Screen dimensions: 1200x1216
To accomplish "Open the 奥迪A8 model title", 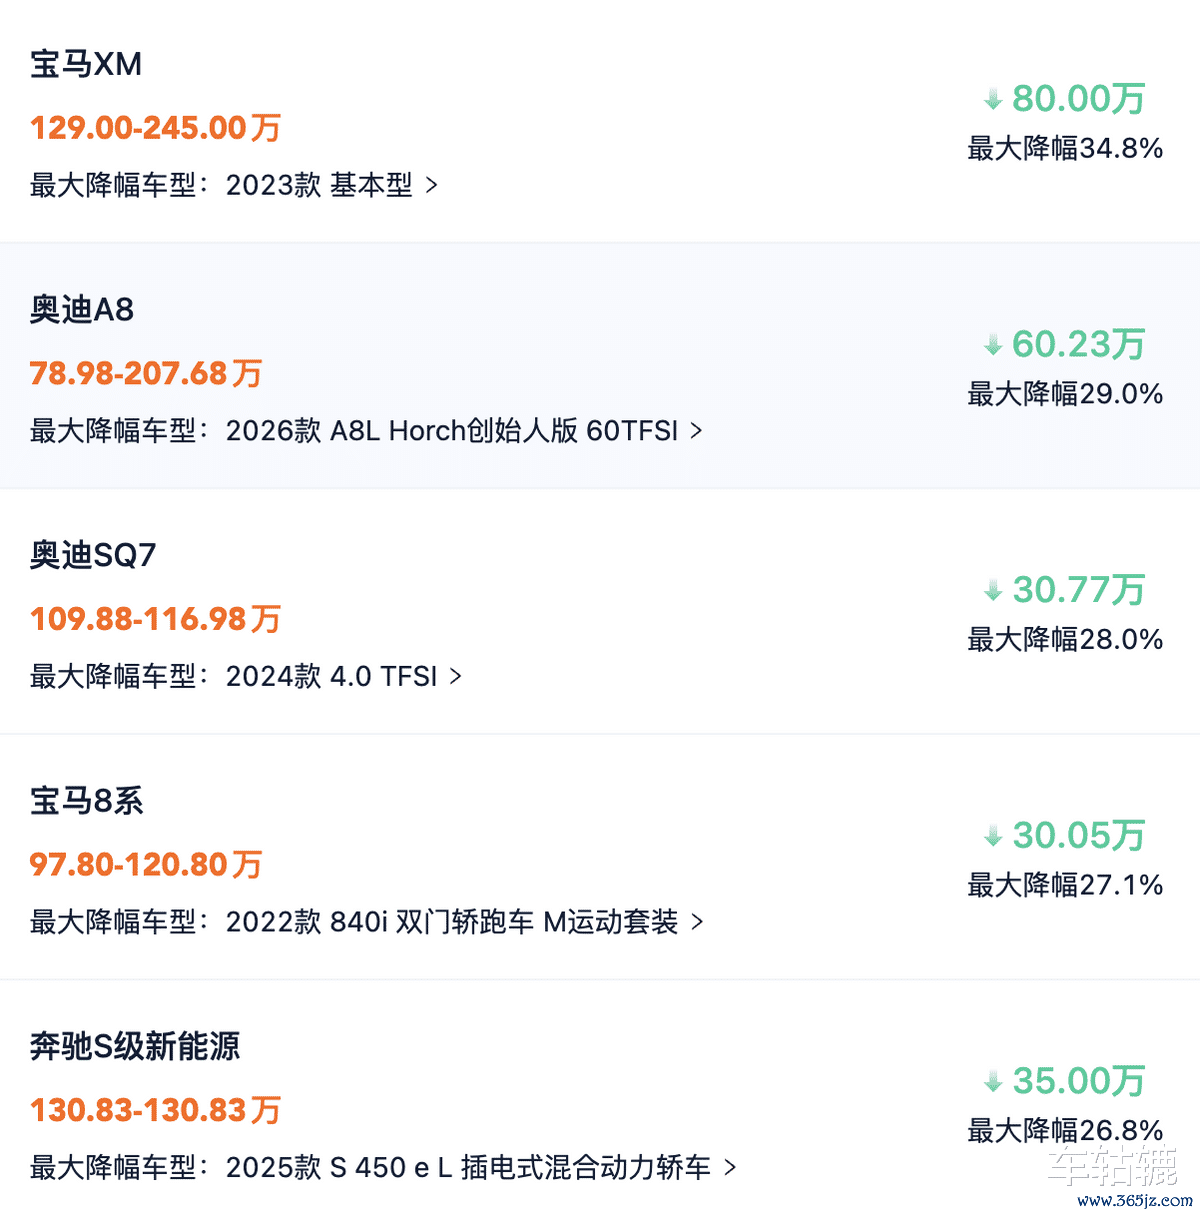I will click(x=82, y=310).
